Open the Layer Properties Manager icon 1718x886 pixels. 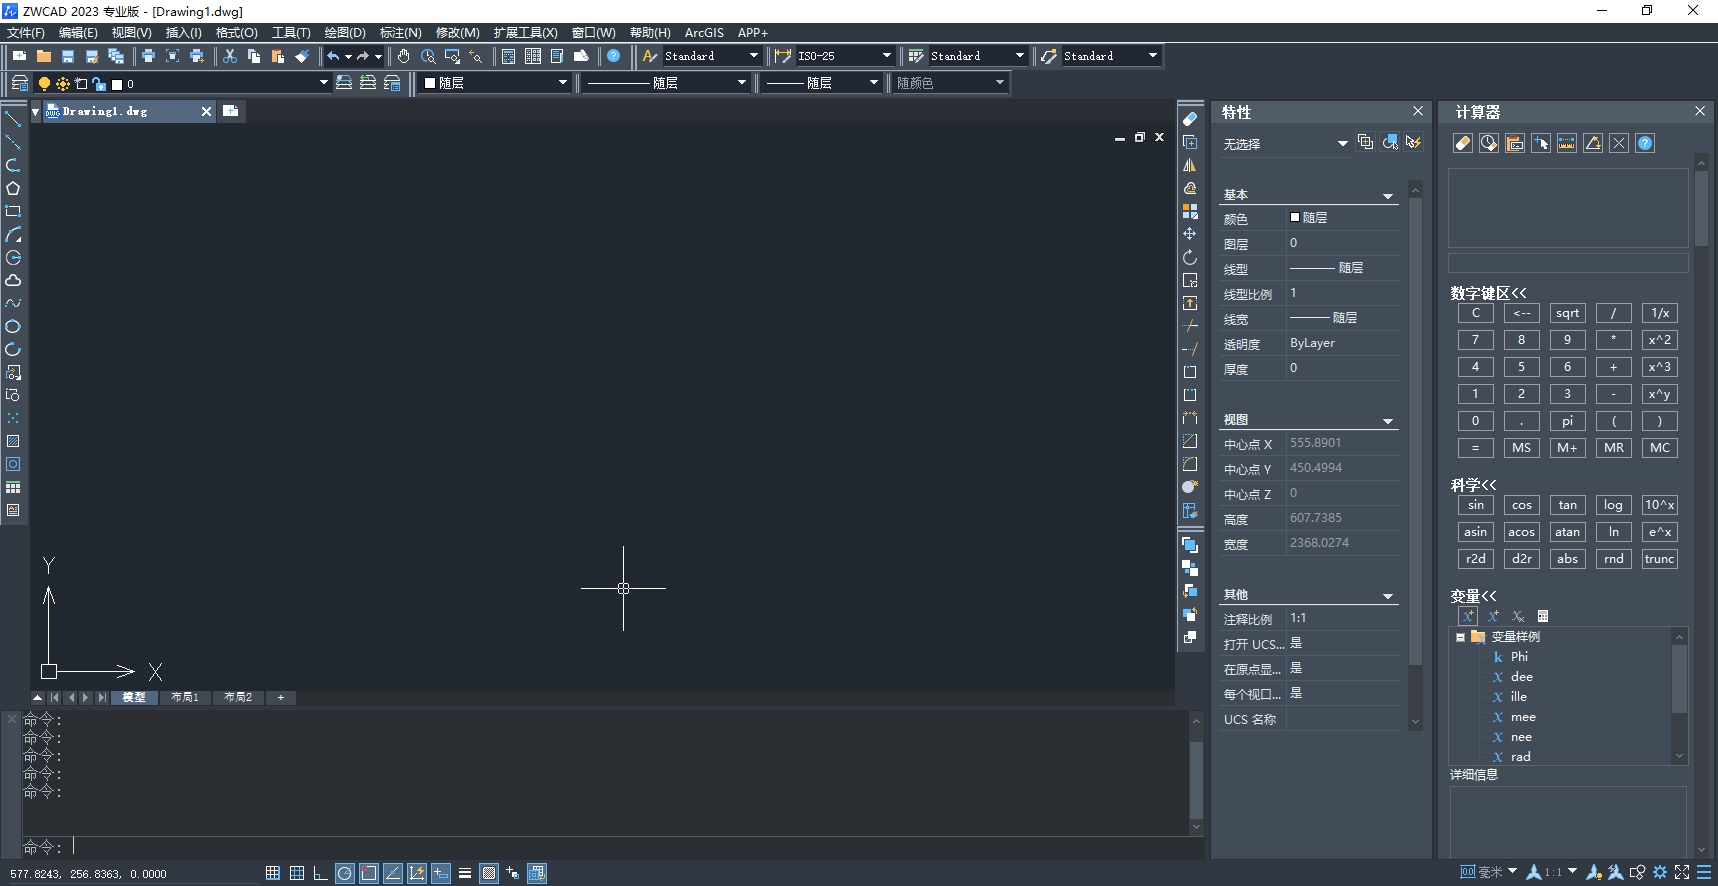(19, 83)
